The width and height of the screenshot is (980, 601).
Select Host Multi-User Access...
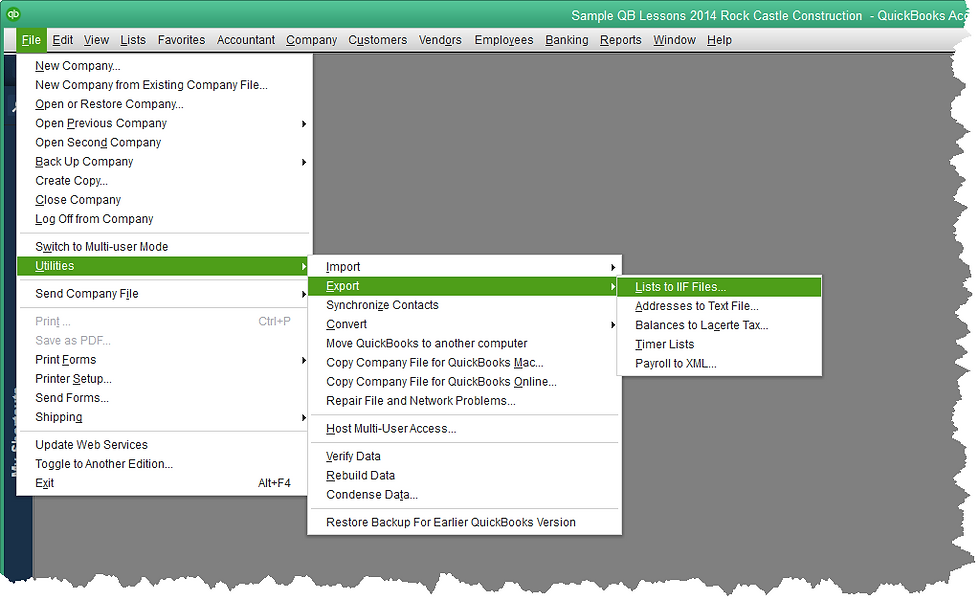click(x=464, y=429)
